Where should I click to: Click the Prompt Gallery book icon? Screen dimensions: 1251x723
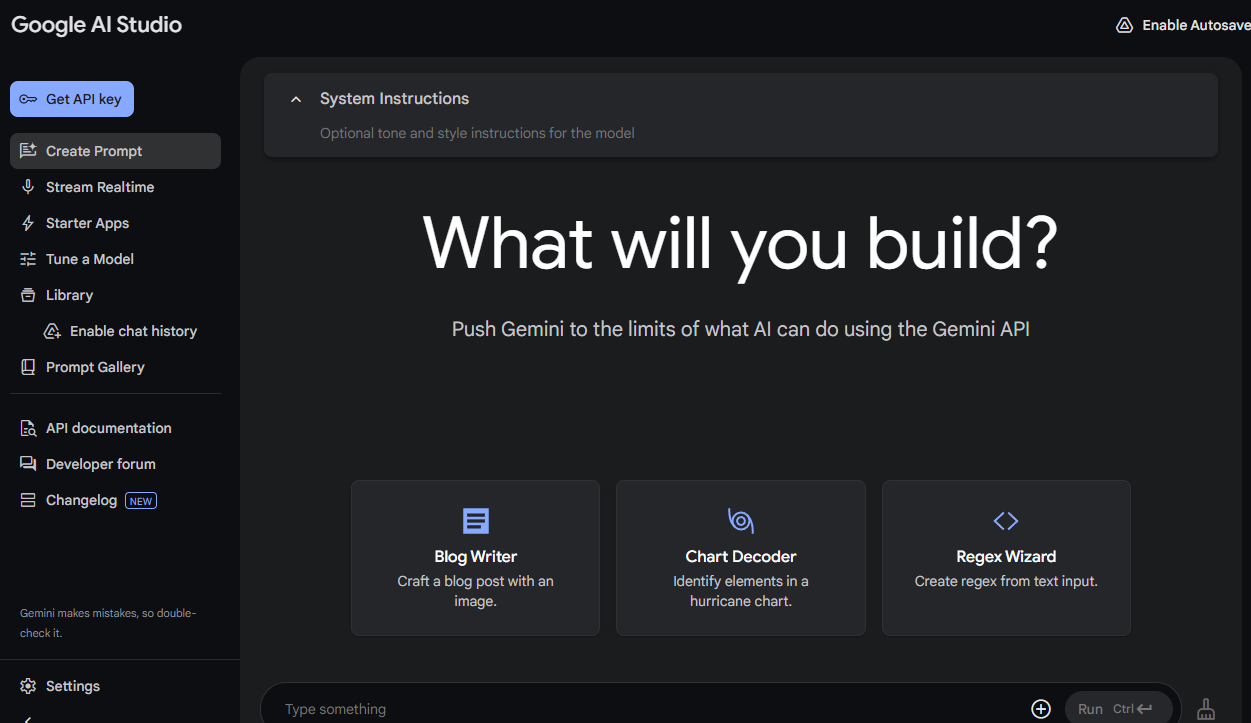28,367
